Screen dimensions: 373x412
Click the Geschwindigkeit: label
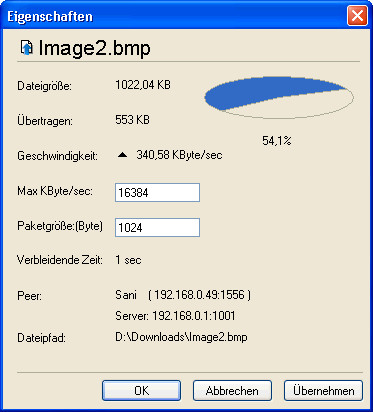[57, 156]
